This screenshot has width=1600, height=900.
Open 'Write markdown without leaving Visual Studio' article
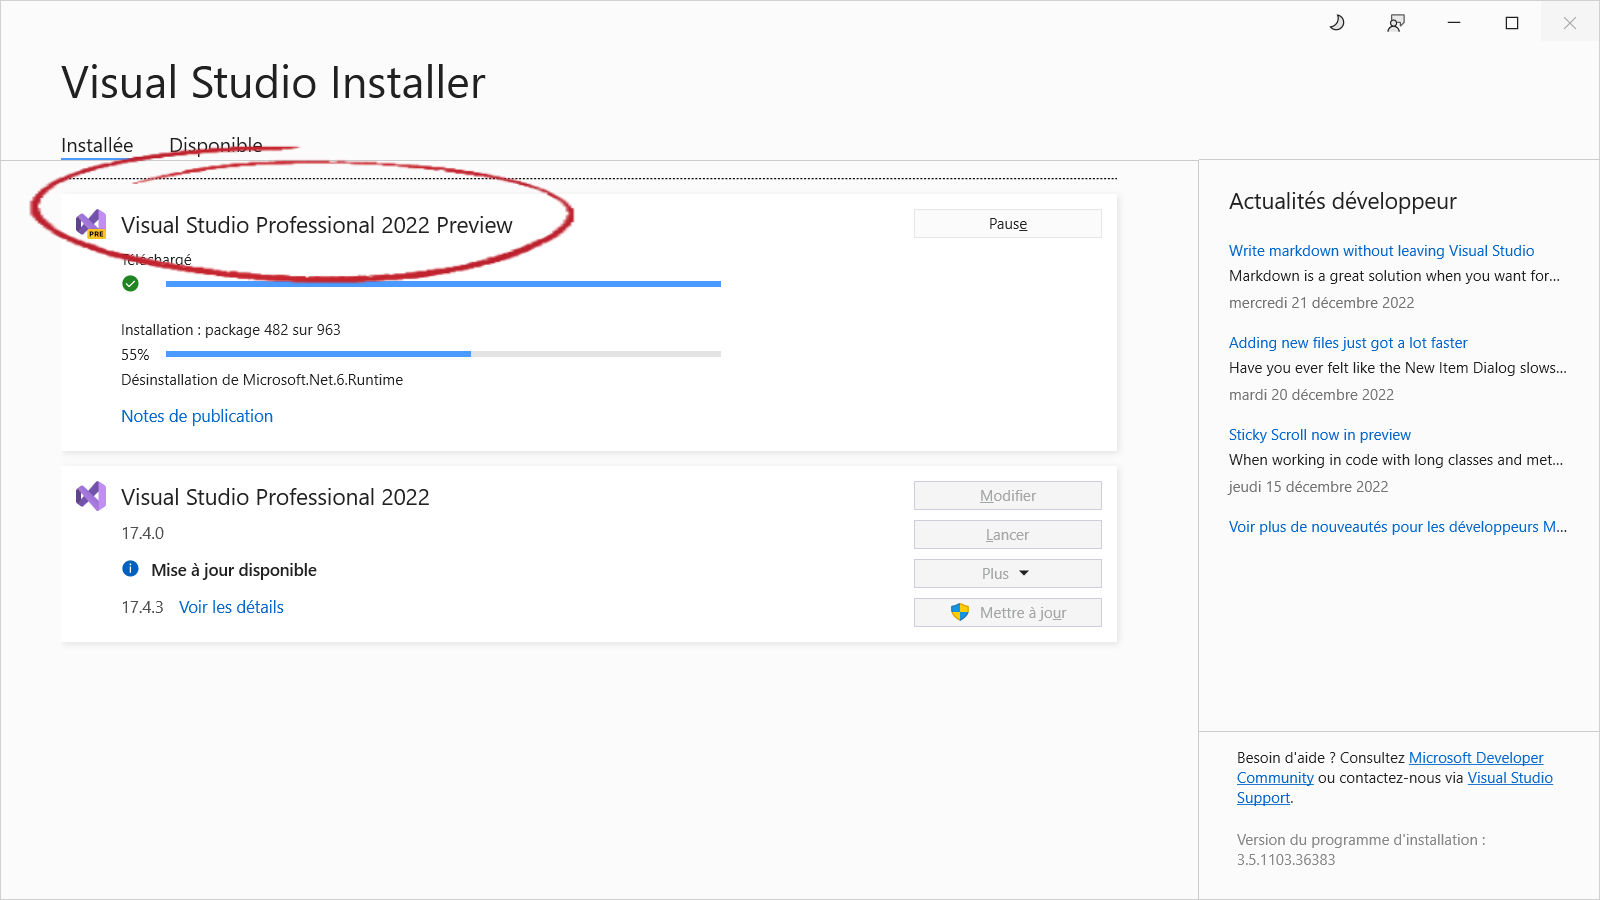coord(1381,250)
